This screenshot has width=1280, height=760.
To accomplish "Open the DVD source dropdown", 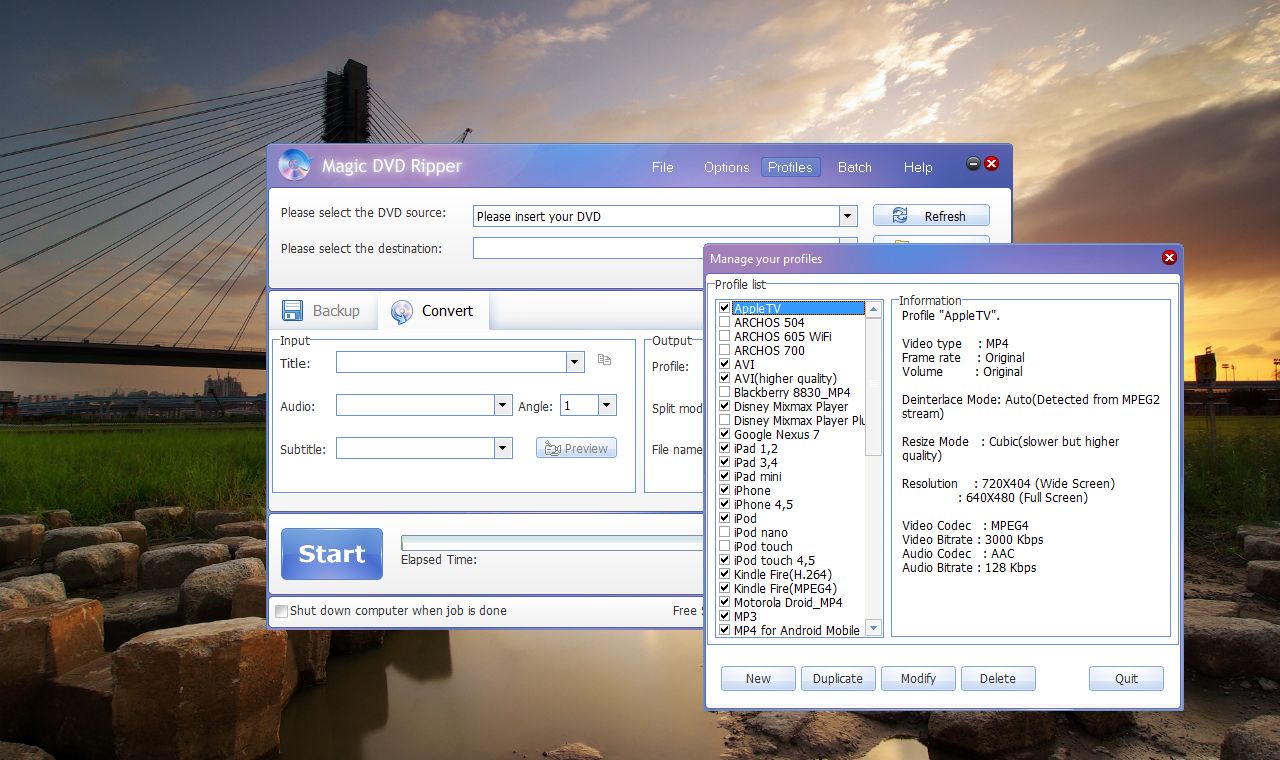I will pos(848,216).
